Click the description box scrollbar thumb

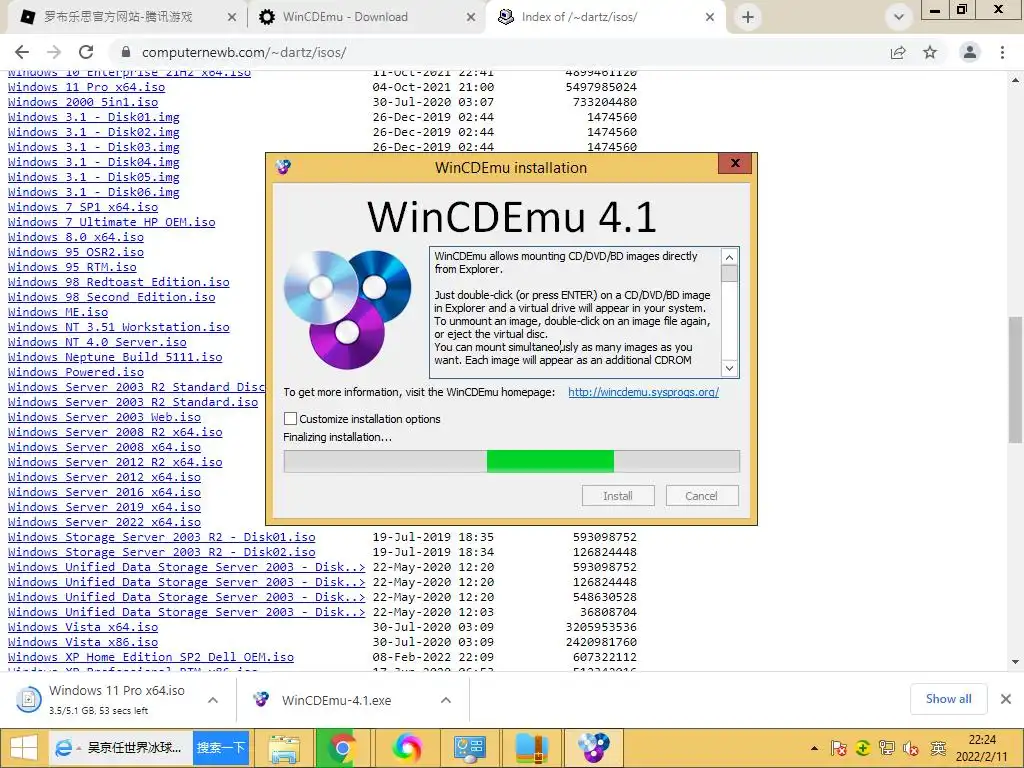(729, 273)
